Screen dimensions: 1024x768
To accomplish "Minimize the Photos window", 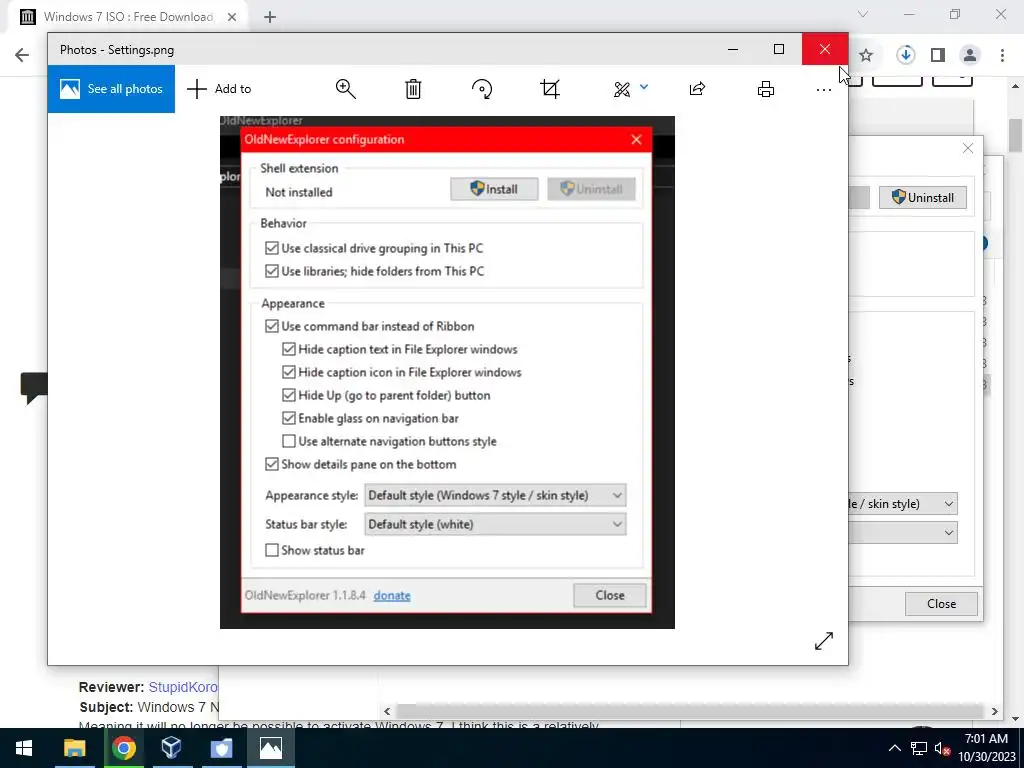I will [733, 50].
